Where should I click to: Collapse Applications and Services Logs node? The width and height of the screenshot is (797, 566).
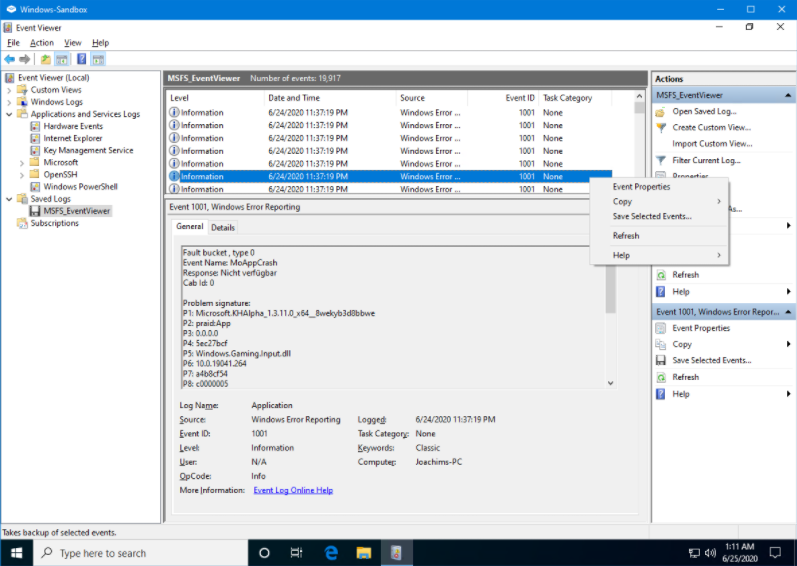(9, 114)
